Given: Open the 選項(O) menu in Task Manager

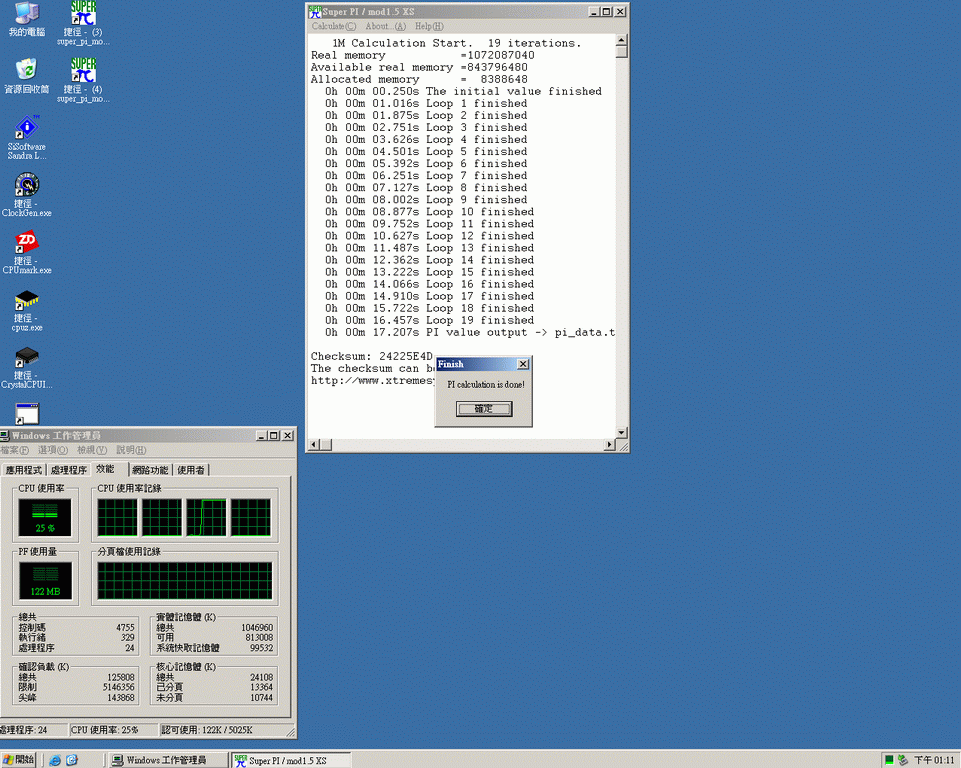Looking at the screenshot, I should pos(53,450).
